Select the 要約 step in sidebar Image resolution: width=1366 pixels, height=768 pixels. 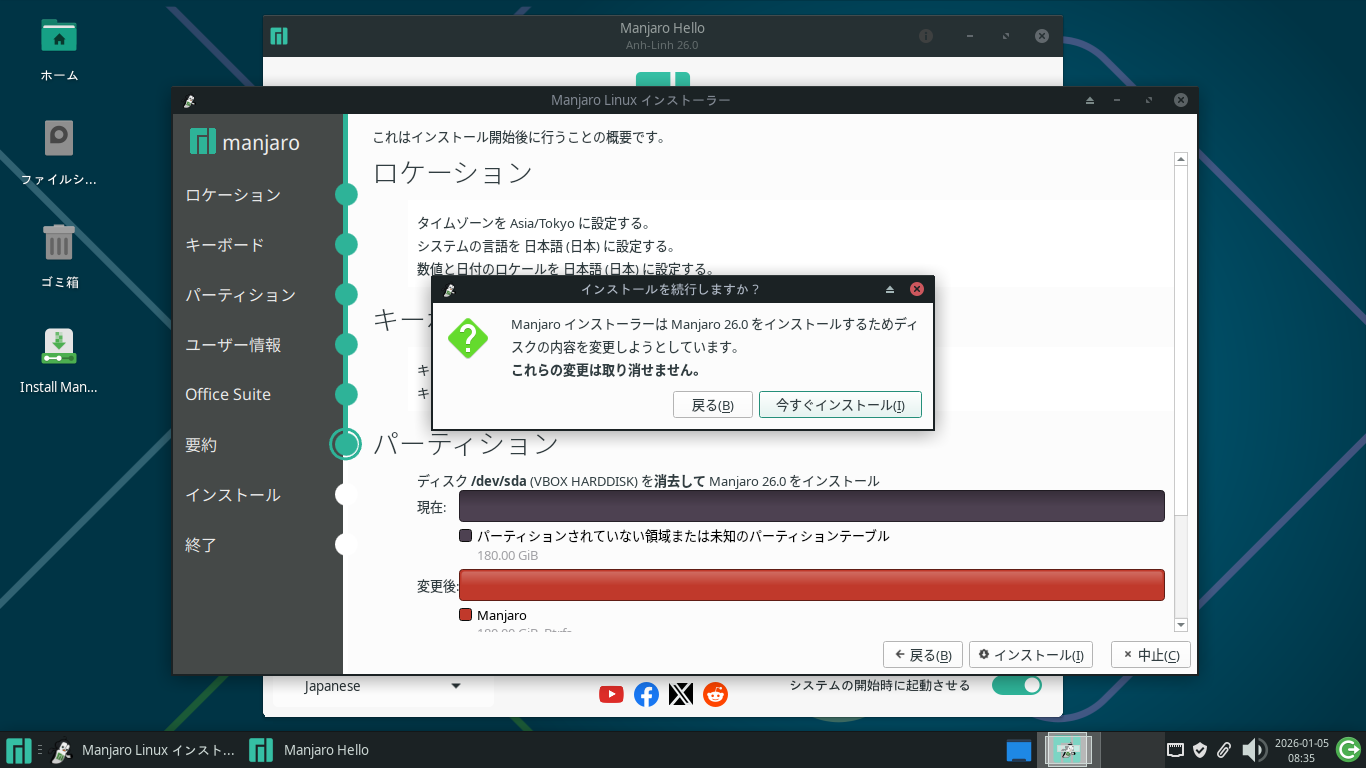pyautogui.click(x=201, y=445)
